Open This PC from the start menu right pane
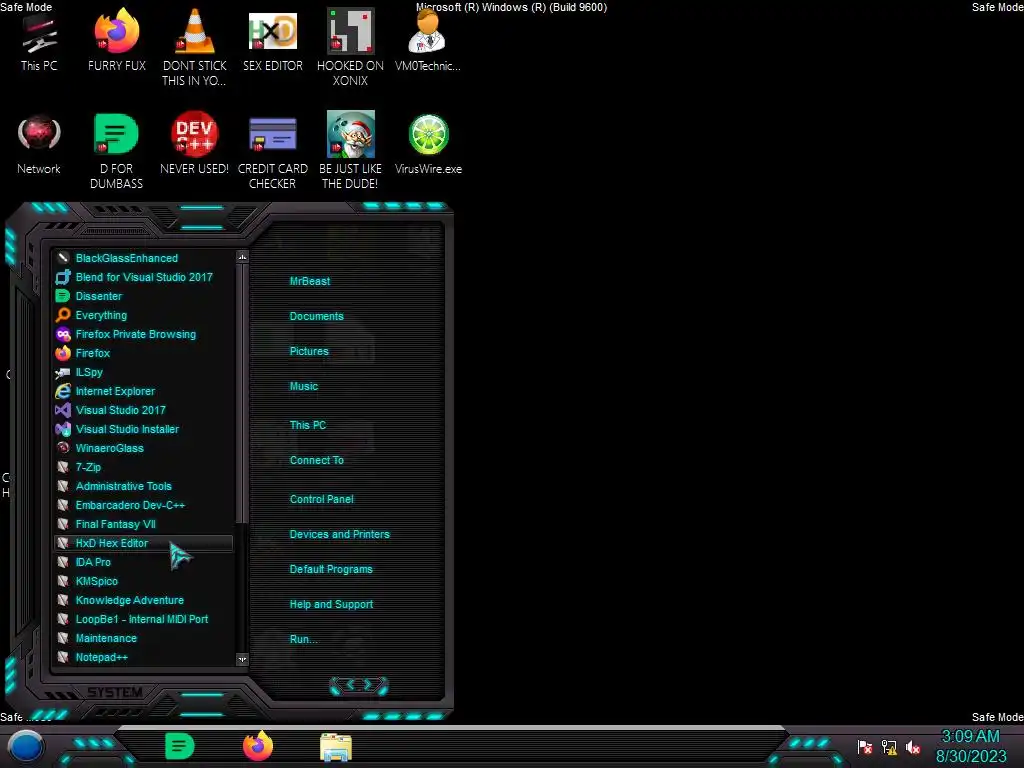The image size is (1024, 768). pyautogui.click(x=308, y=425)
